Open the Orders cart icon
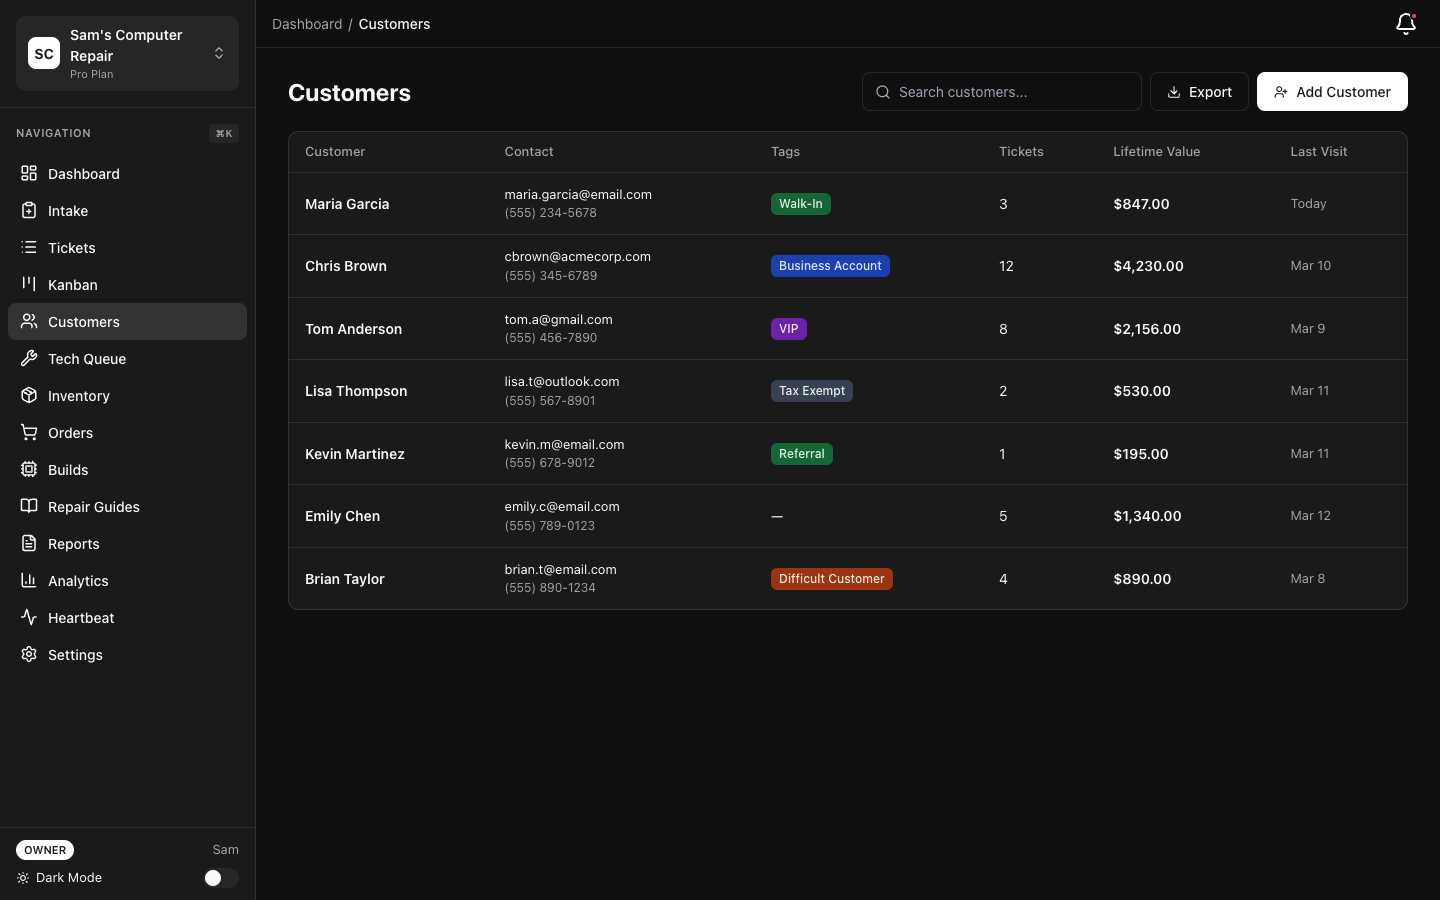This screenshot has width=1440, height=900. click(29, 432)
